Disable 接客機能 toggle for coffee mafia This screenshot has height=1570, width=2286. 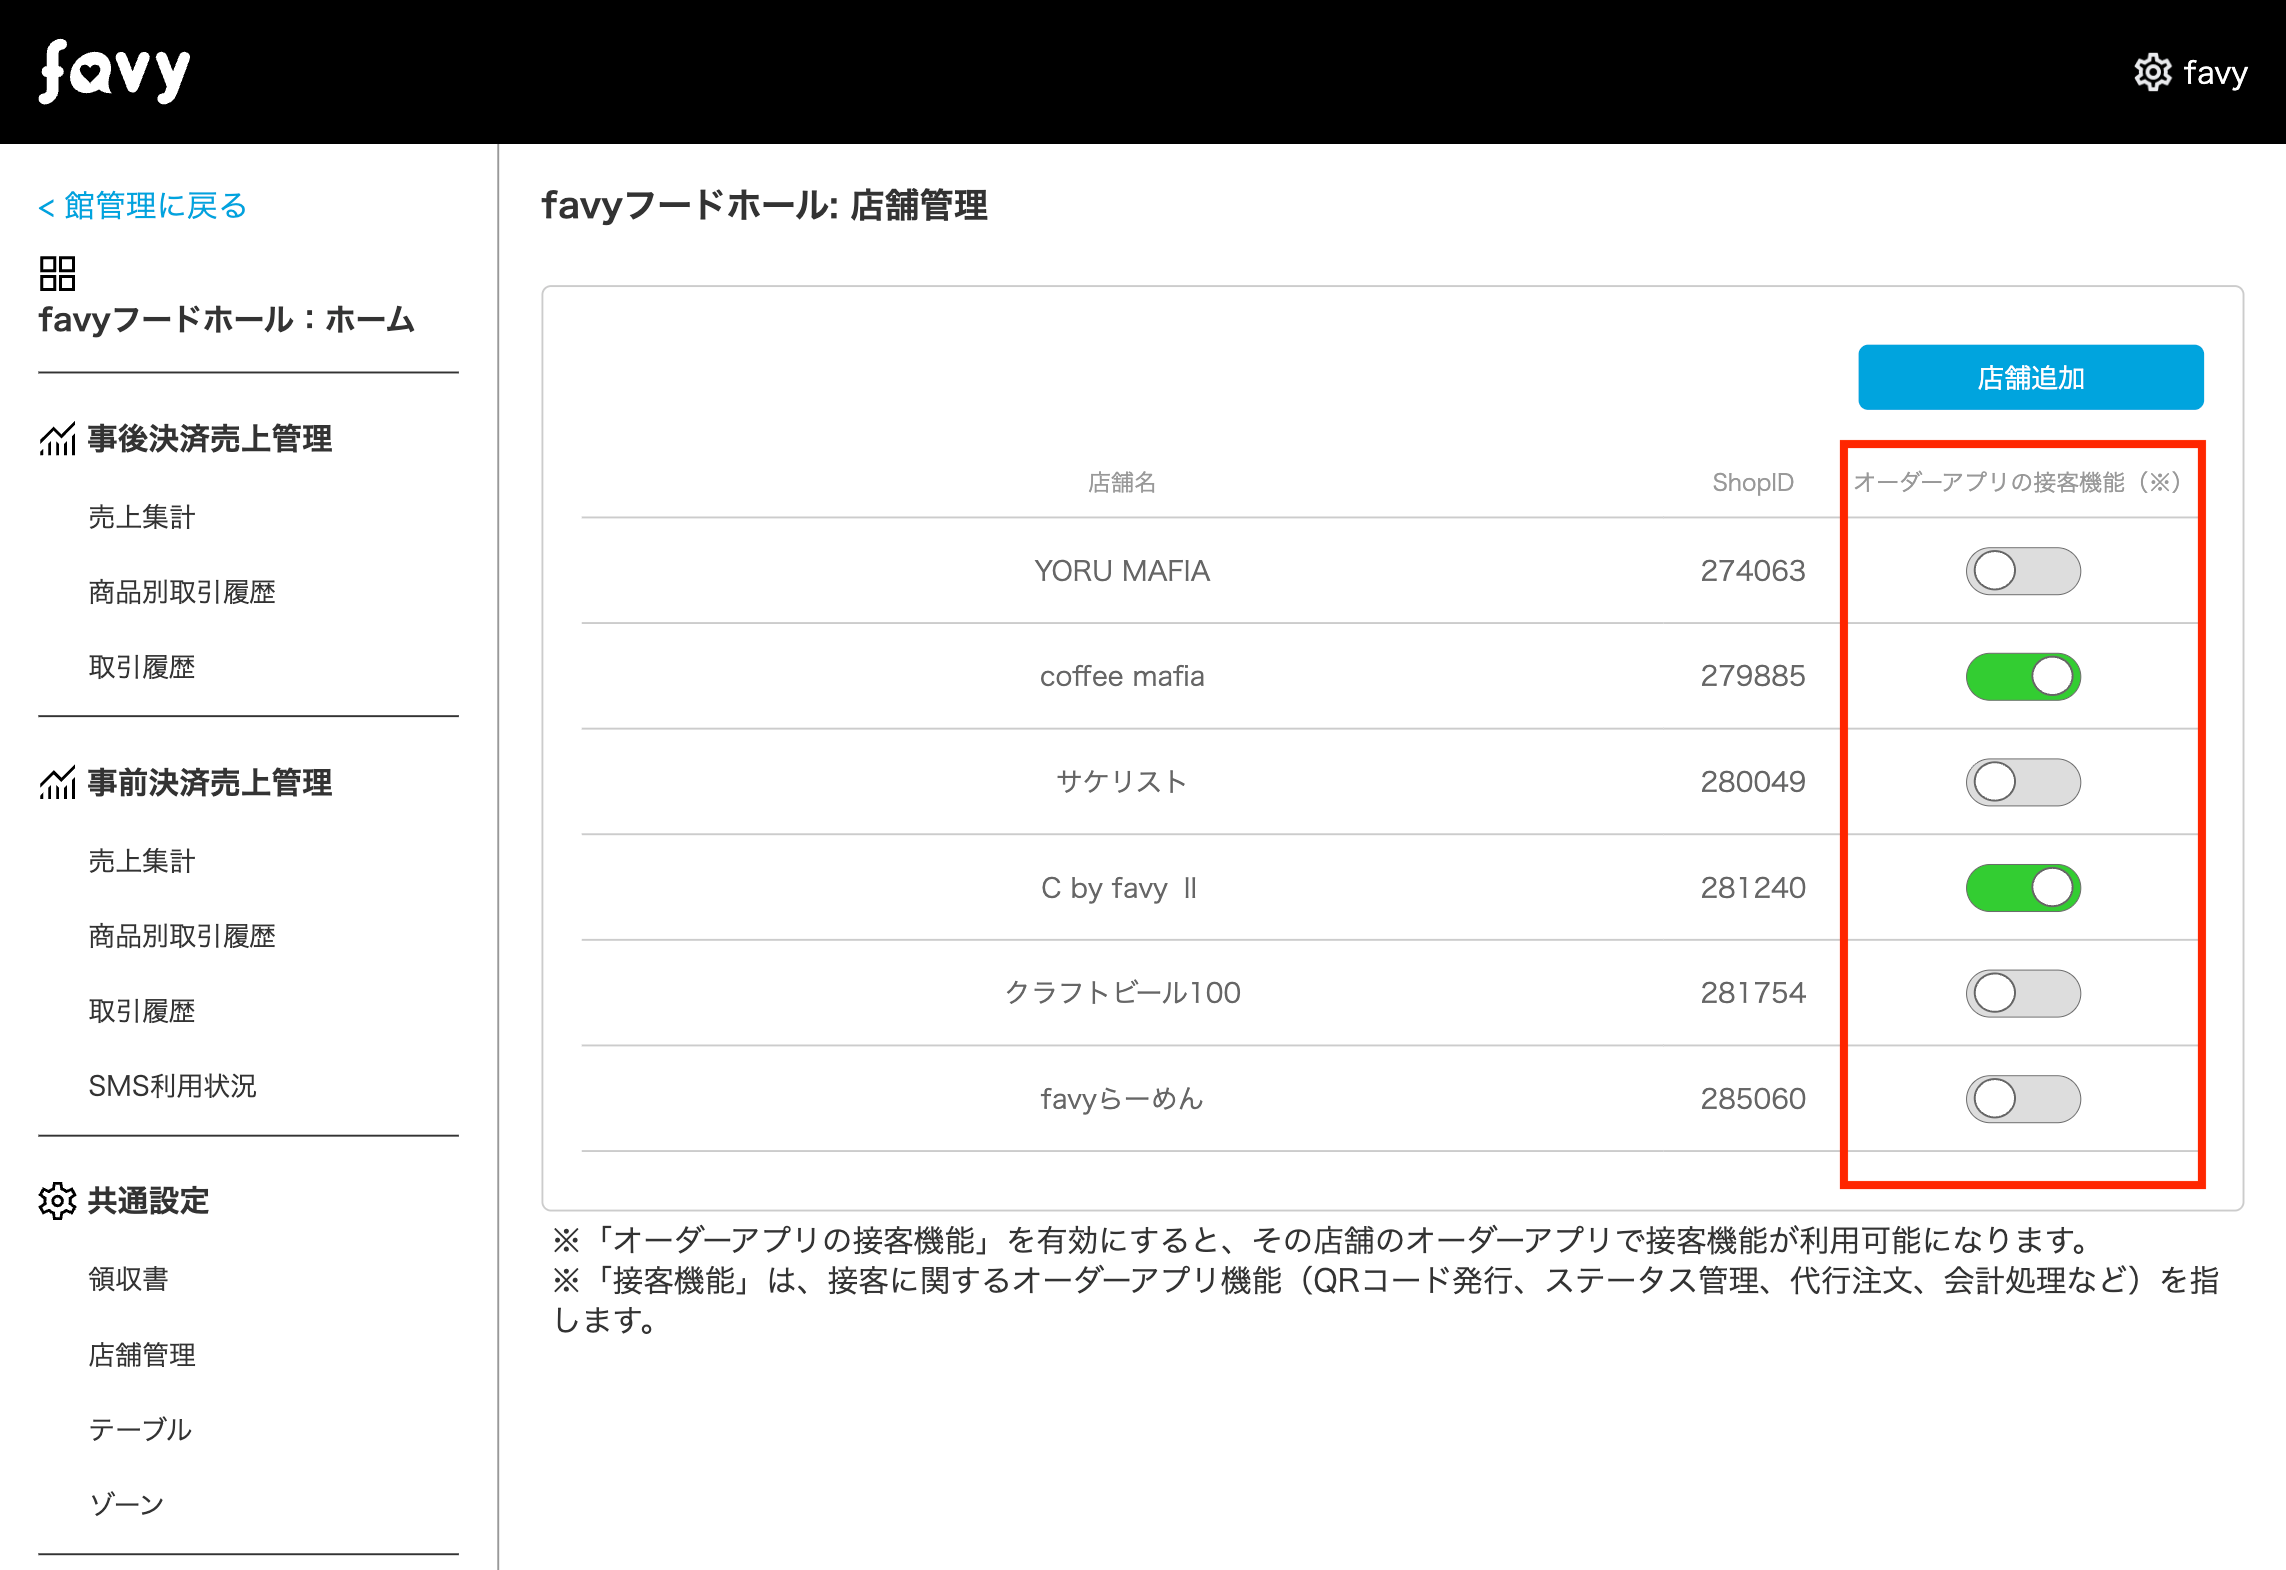tap(2023, 677)
